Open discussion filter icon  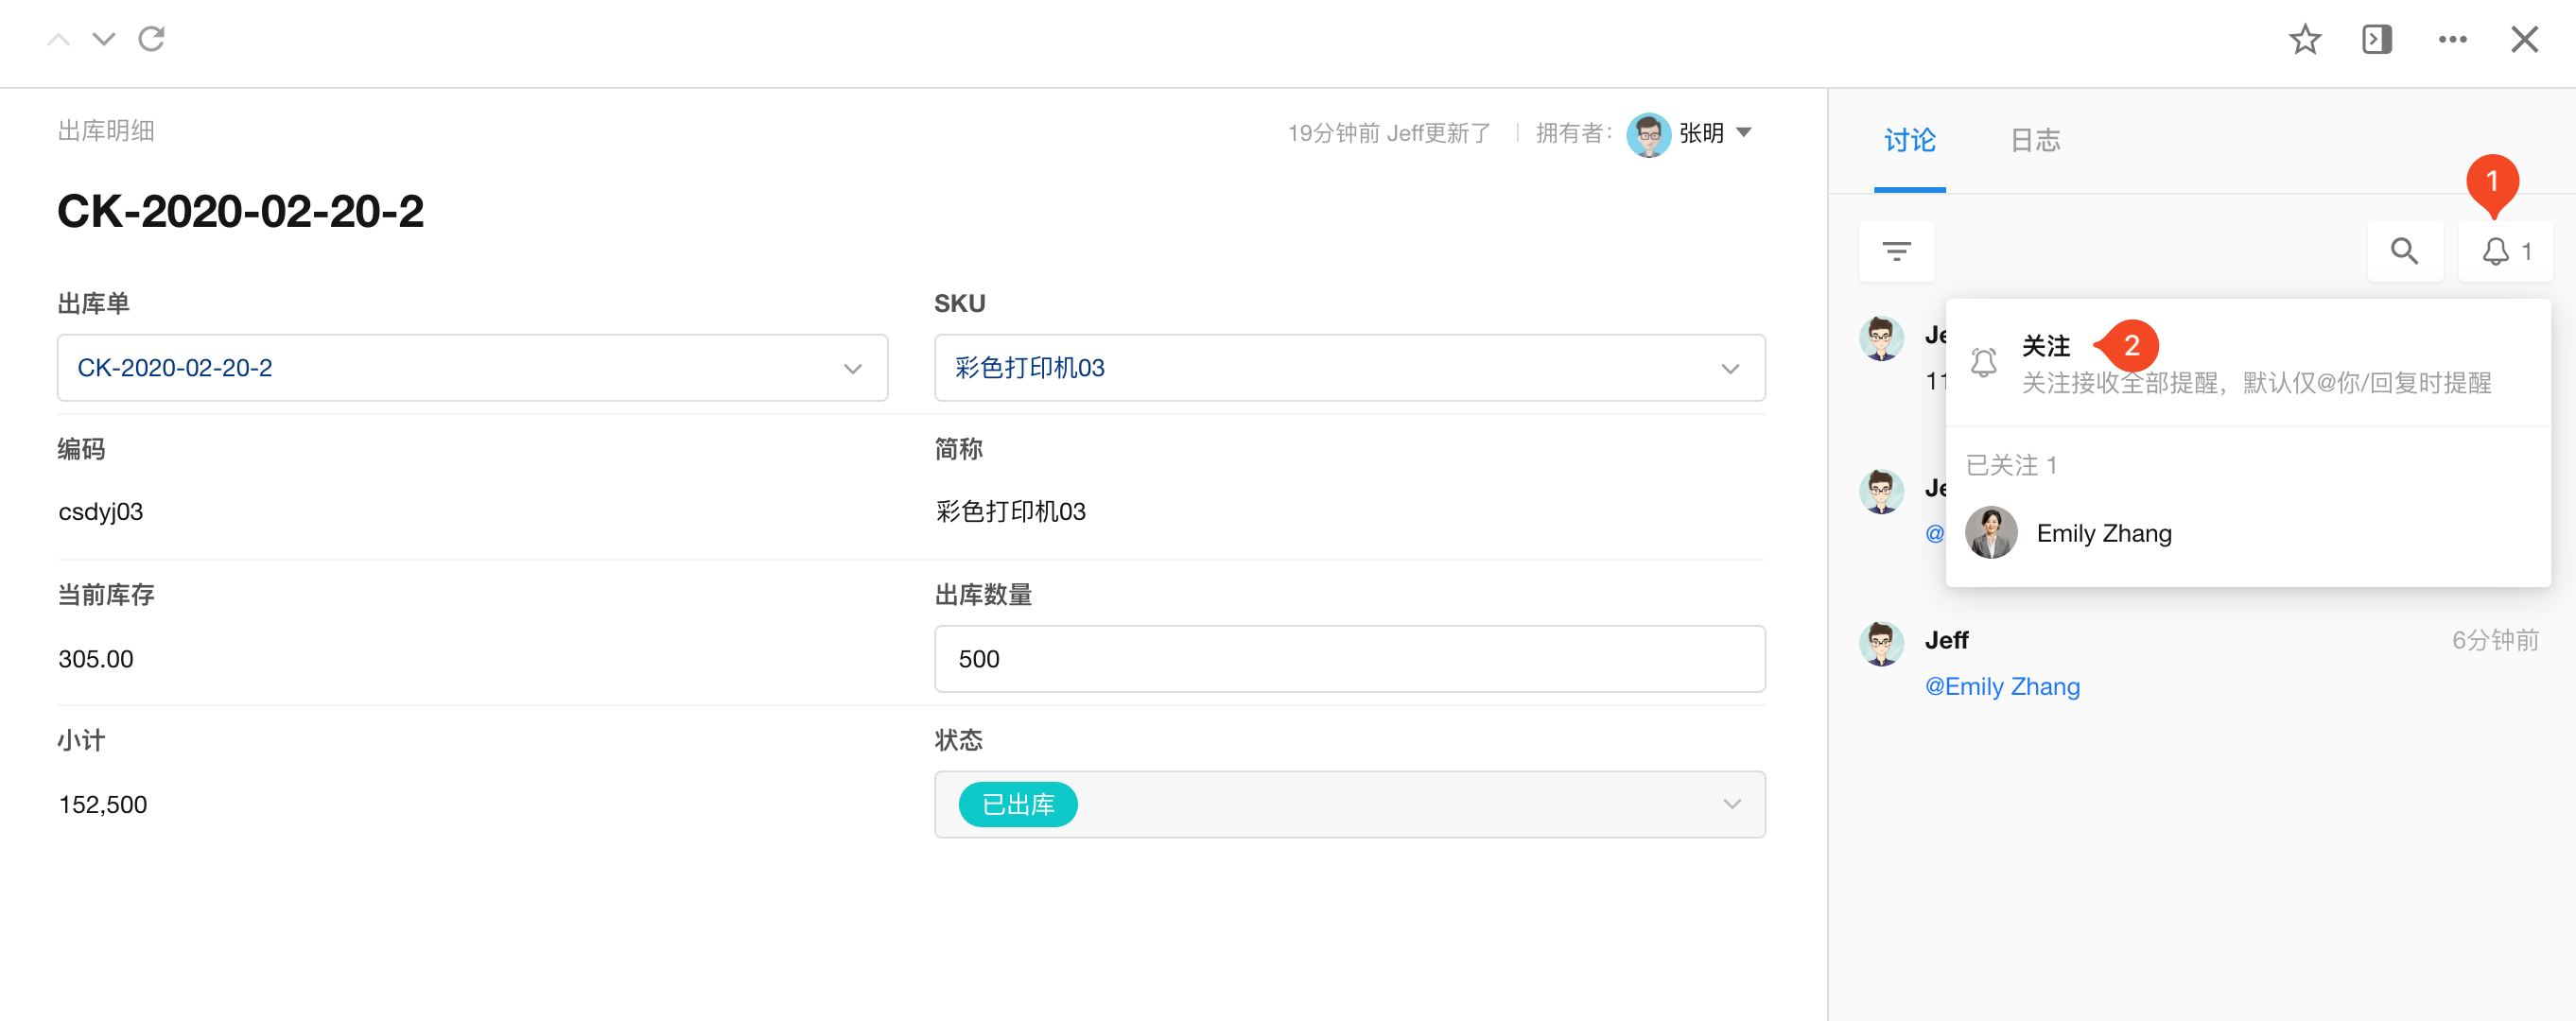(x=1896, y=251)
